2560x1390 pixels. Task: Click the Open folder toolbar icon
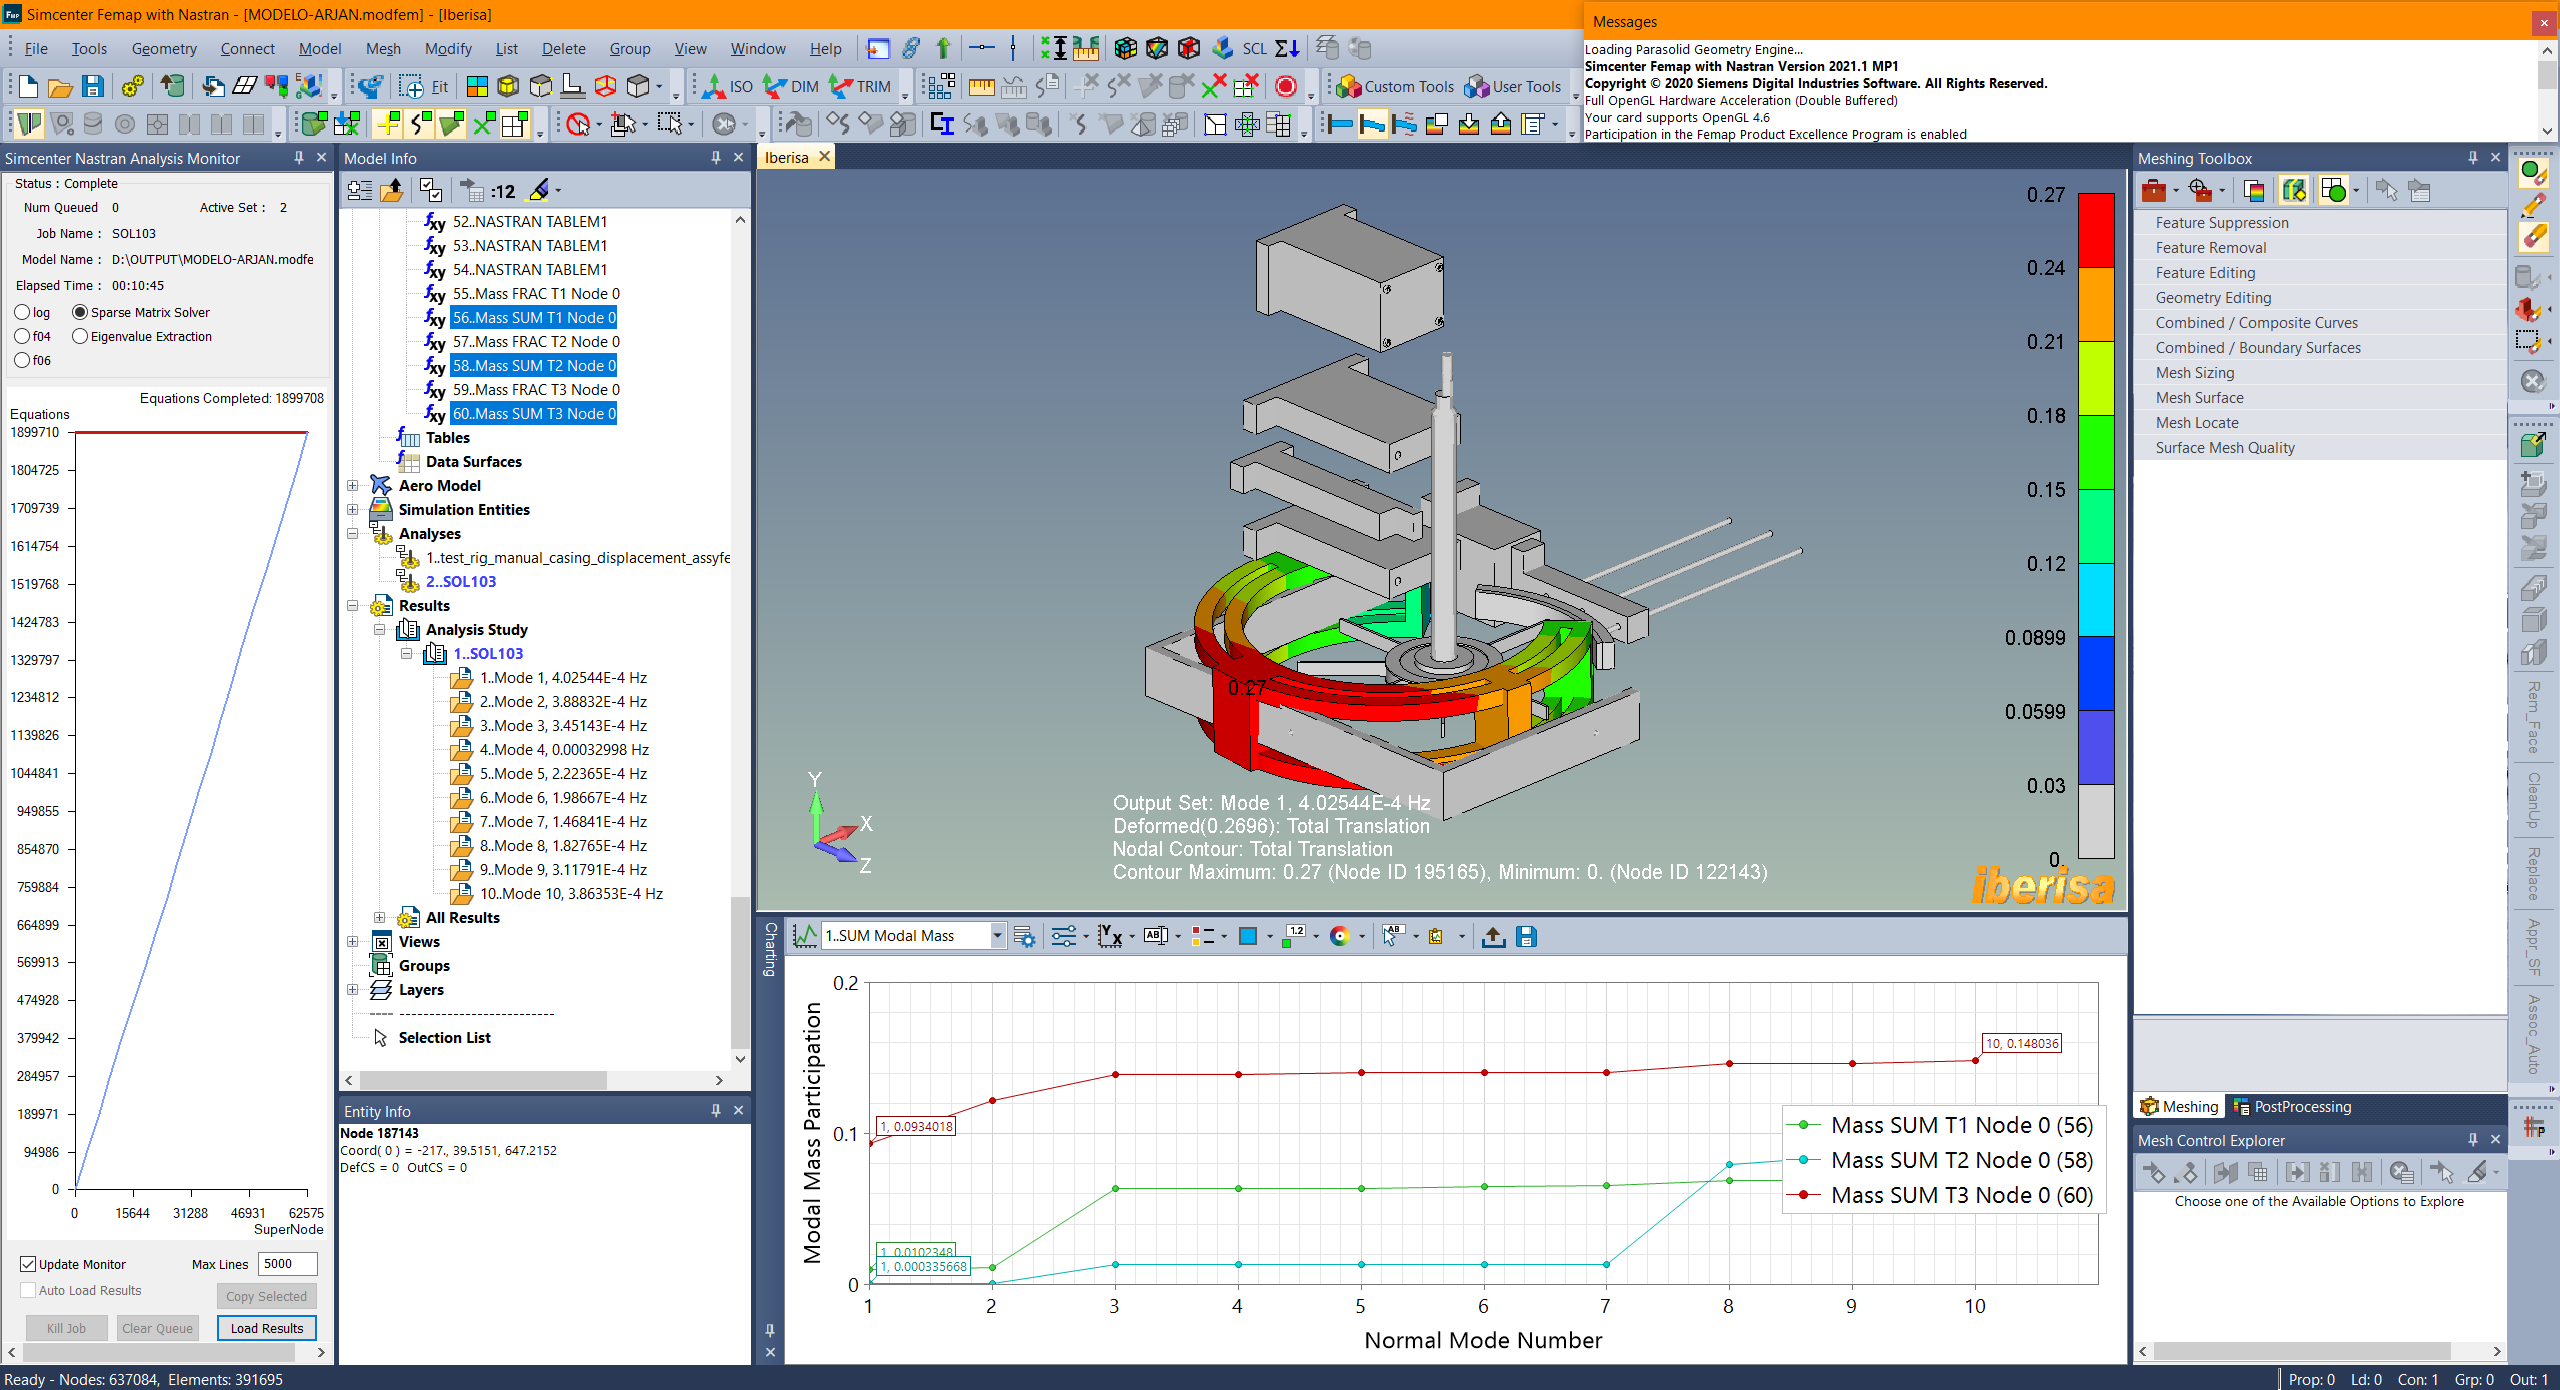point(60,87)
